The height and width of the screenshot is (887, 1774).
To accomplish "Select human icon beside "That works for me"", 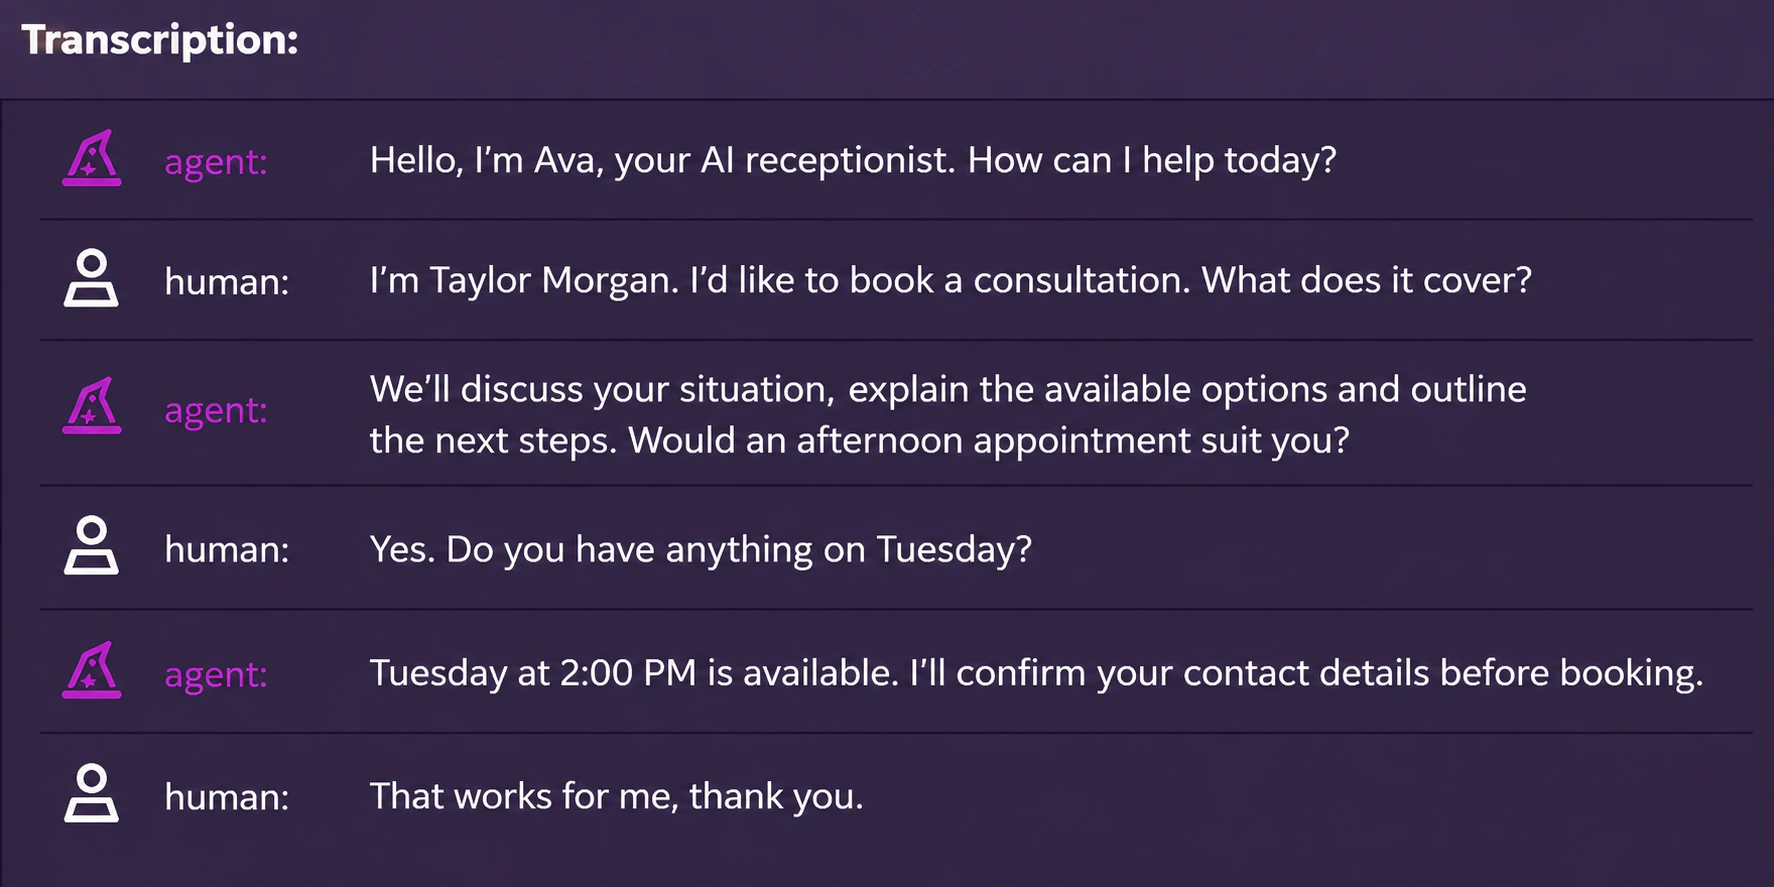I will click(x=91, y=793).
